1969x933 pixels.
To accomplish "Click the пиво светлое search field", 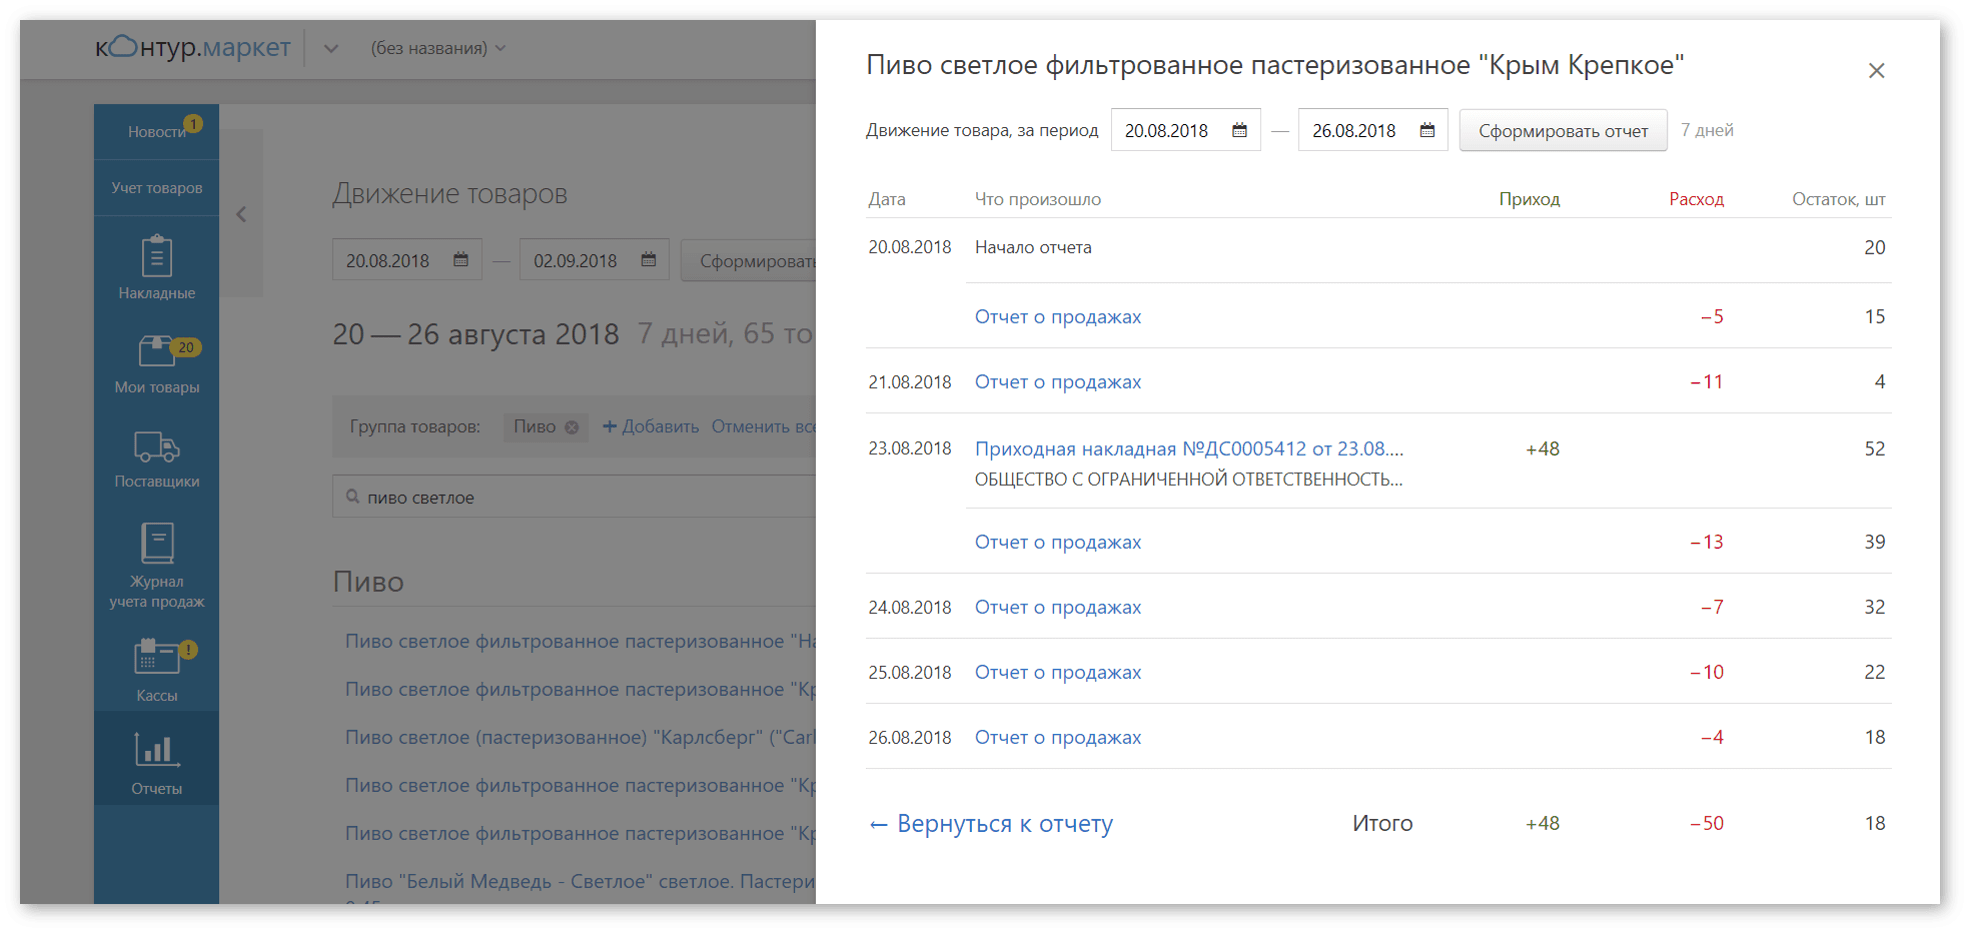I will point(580,497).
